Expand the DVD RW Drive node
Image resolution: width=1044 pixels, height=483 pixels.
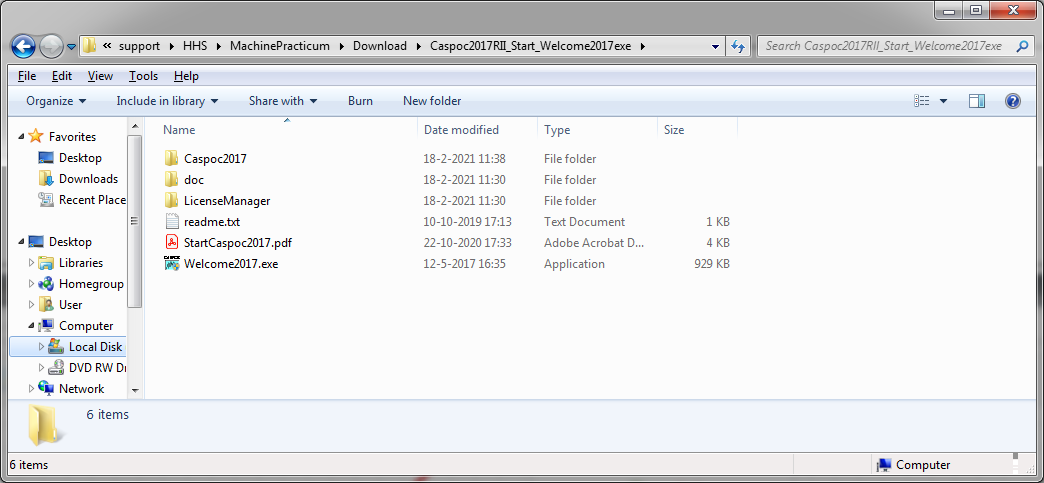(41, 368)
